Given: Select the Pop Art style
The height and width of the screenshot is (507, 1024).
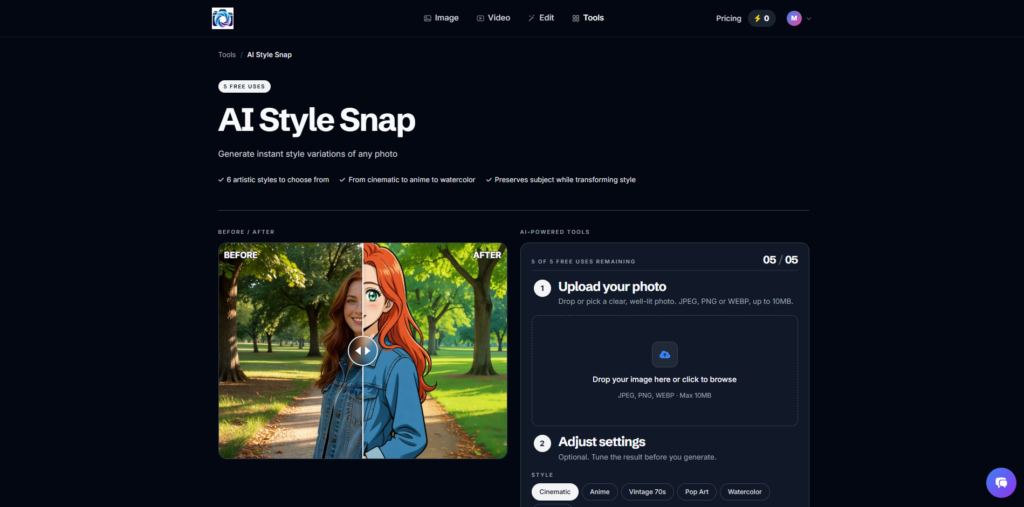Looking at the screenshot, I should point(697,491).
